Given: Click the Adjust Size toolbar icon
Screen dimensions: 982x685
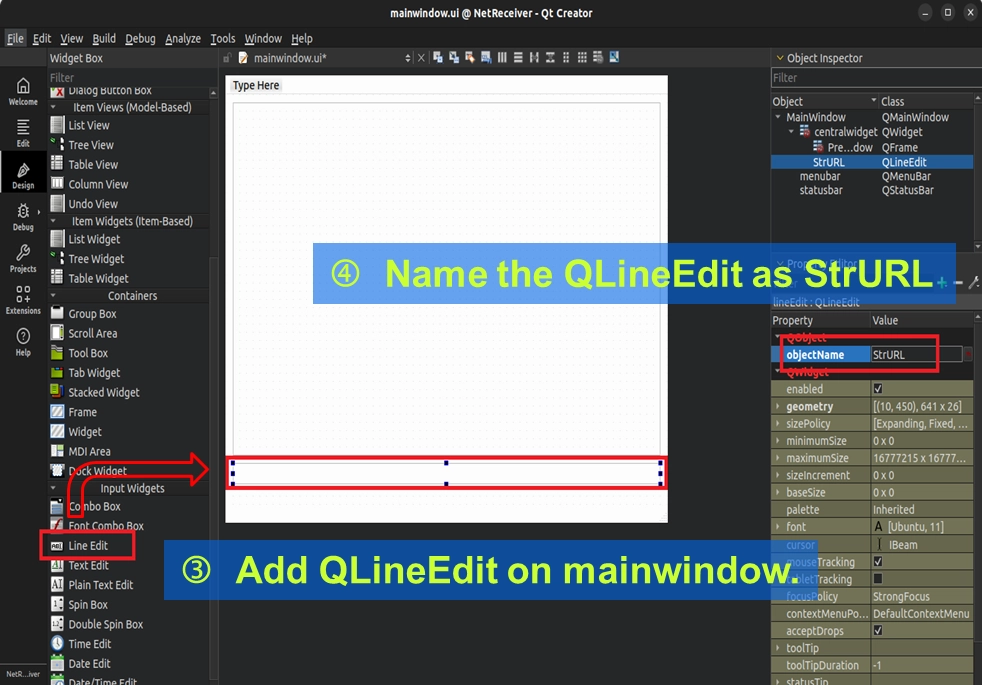Looking at the screenshot, I should pos(614,58).
